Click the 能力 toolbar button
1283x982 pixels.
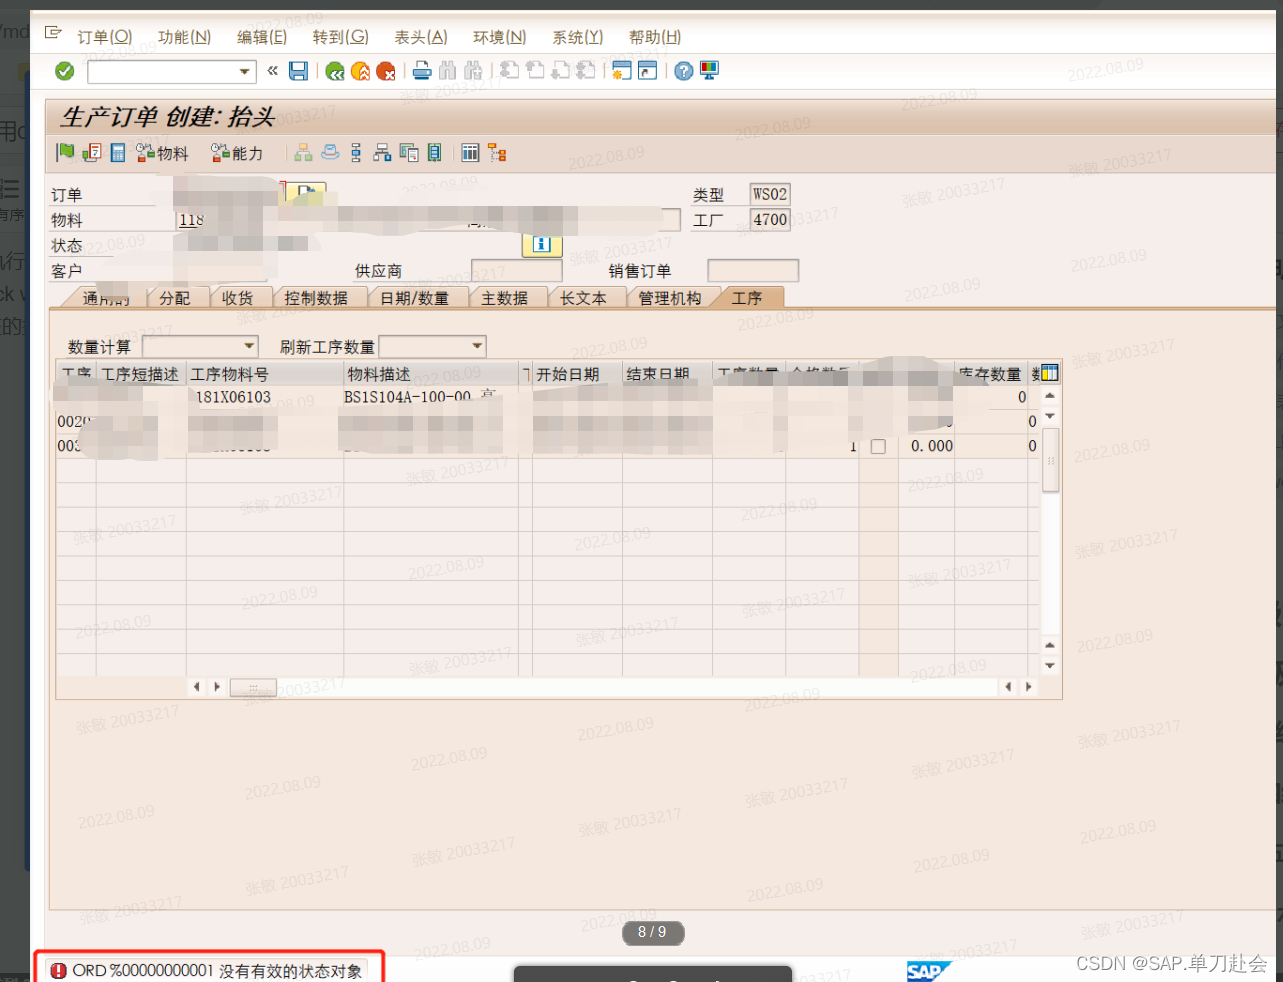click(237, 153)
